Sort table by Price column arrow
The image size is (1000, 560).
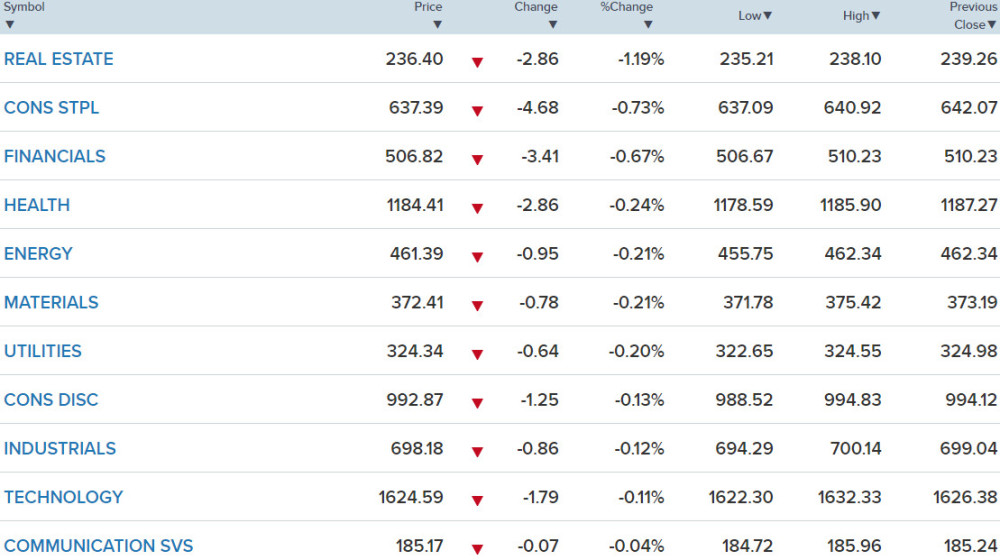[x=437, y=24]
